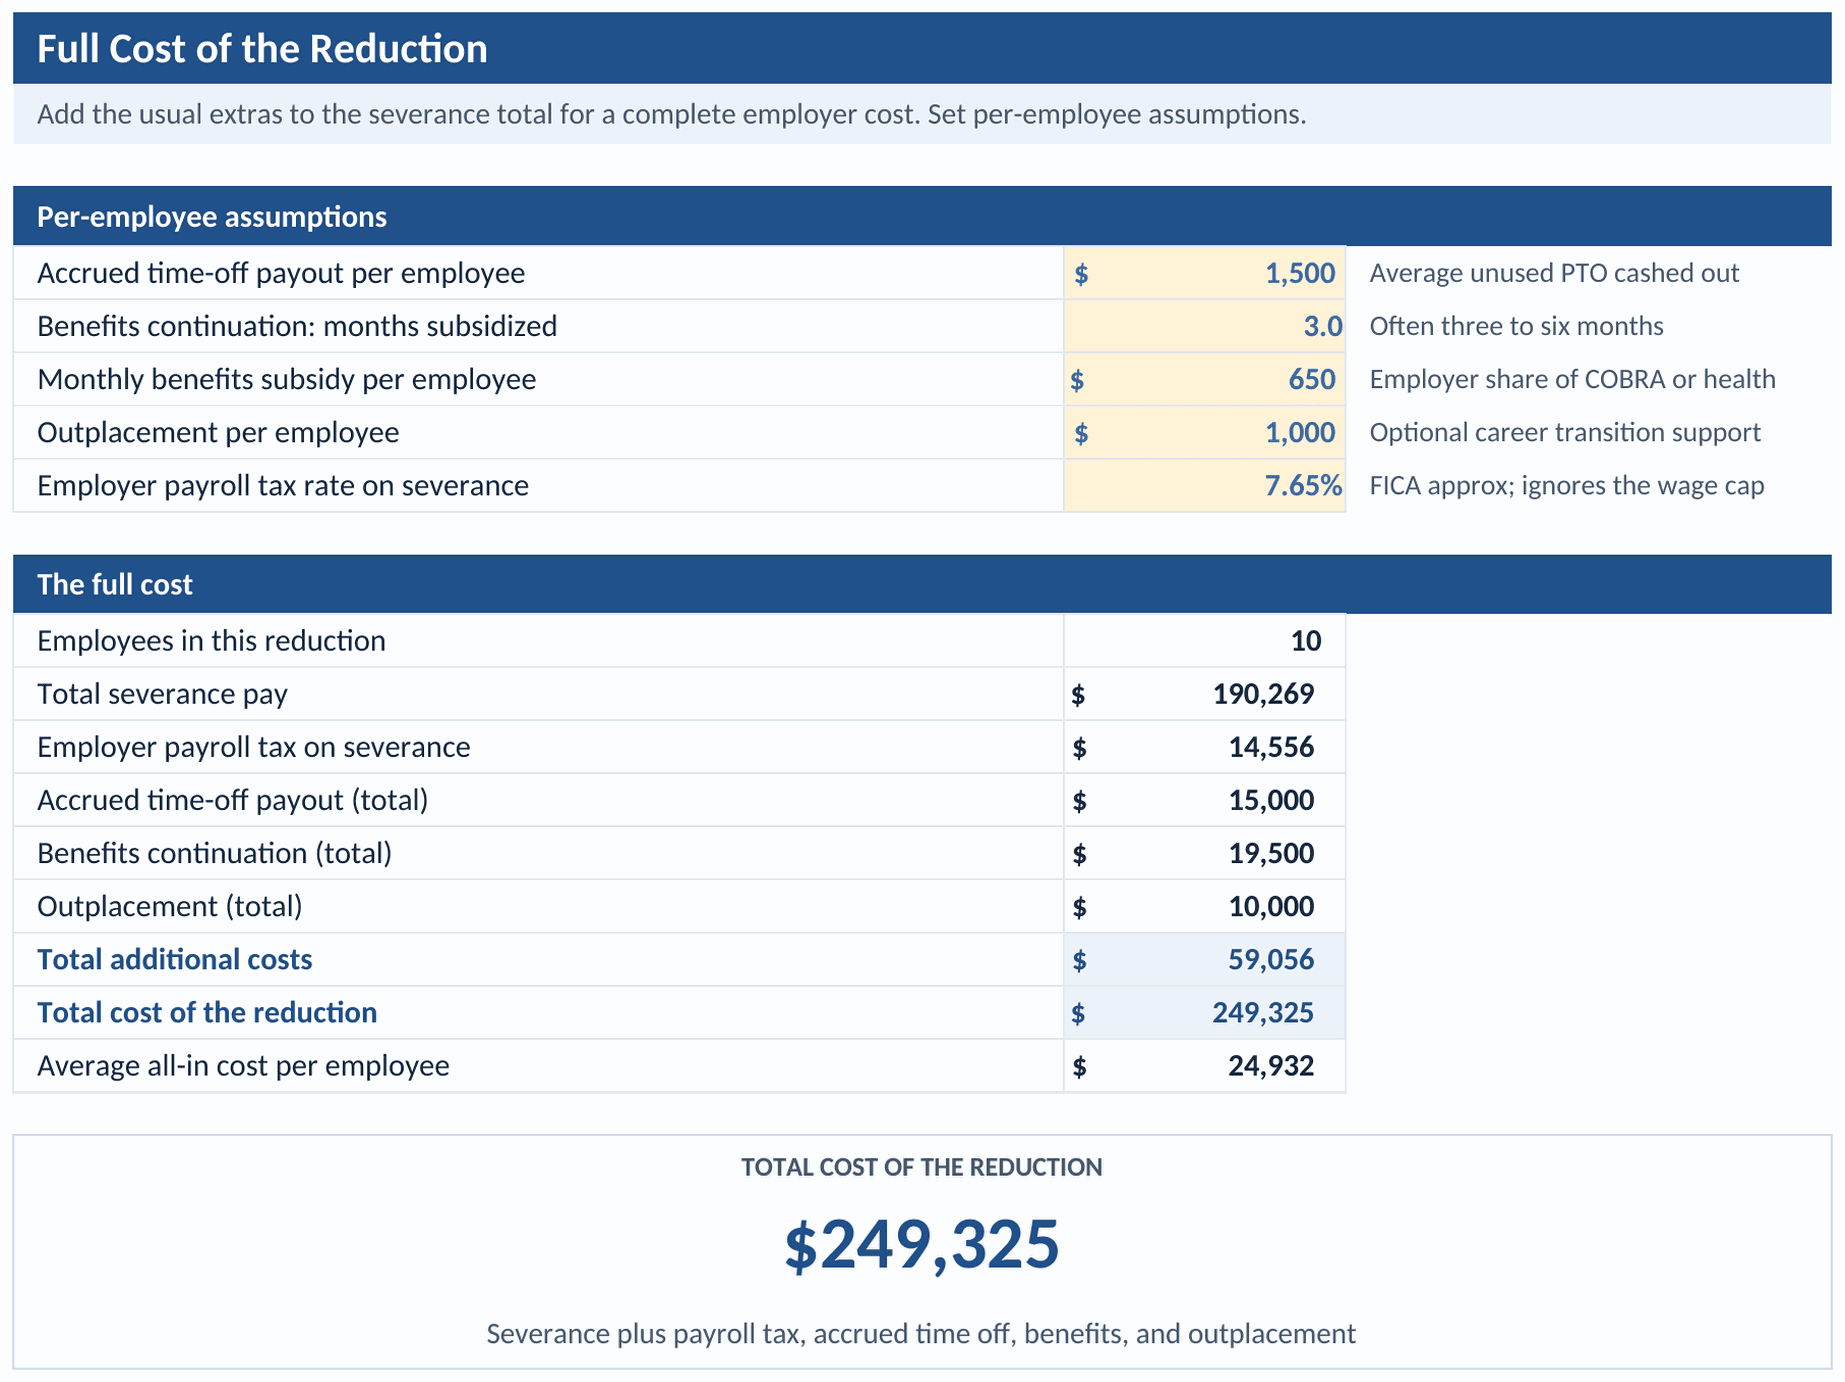
Task: Click the 'Employees in this reduction' label
Action: 211,641
